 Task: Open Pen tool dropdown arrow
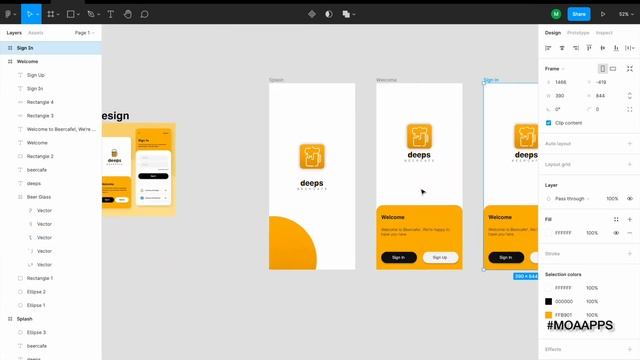(x=98, y=14)
